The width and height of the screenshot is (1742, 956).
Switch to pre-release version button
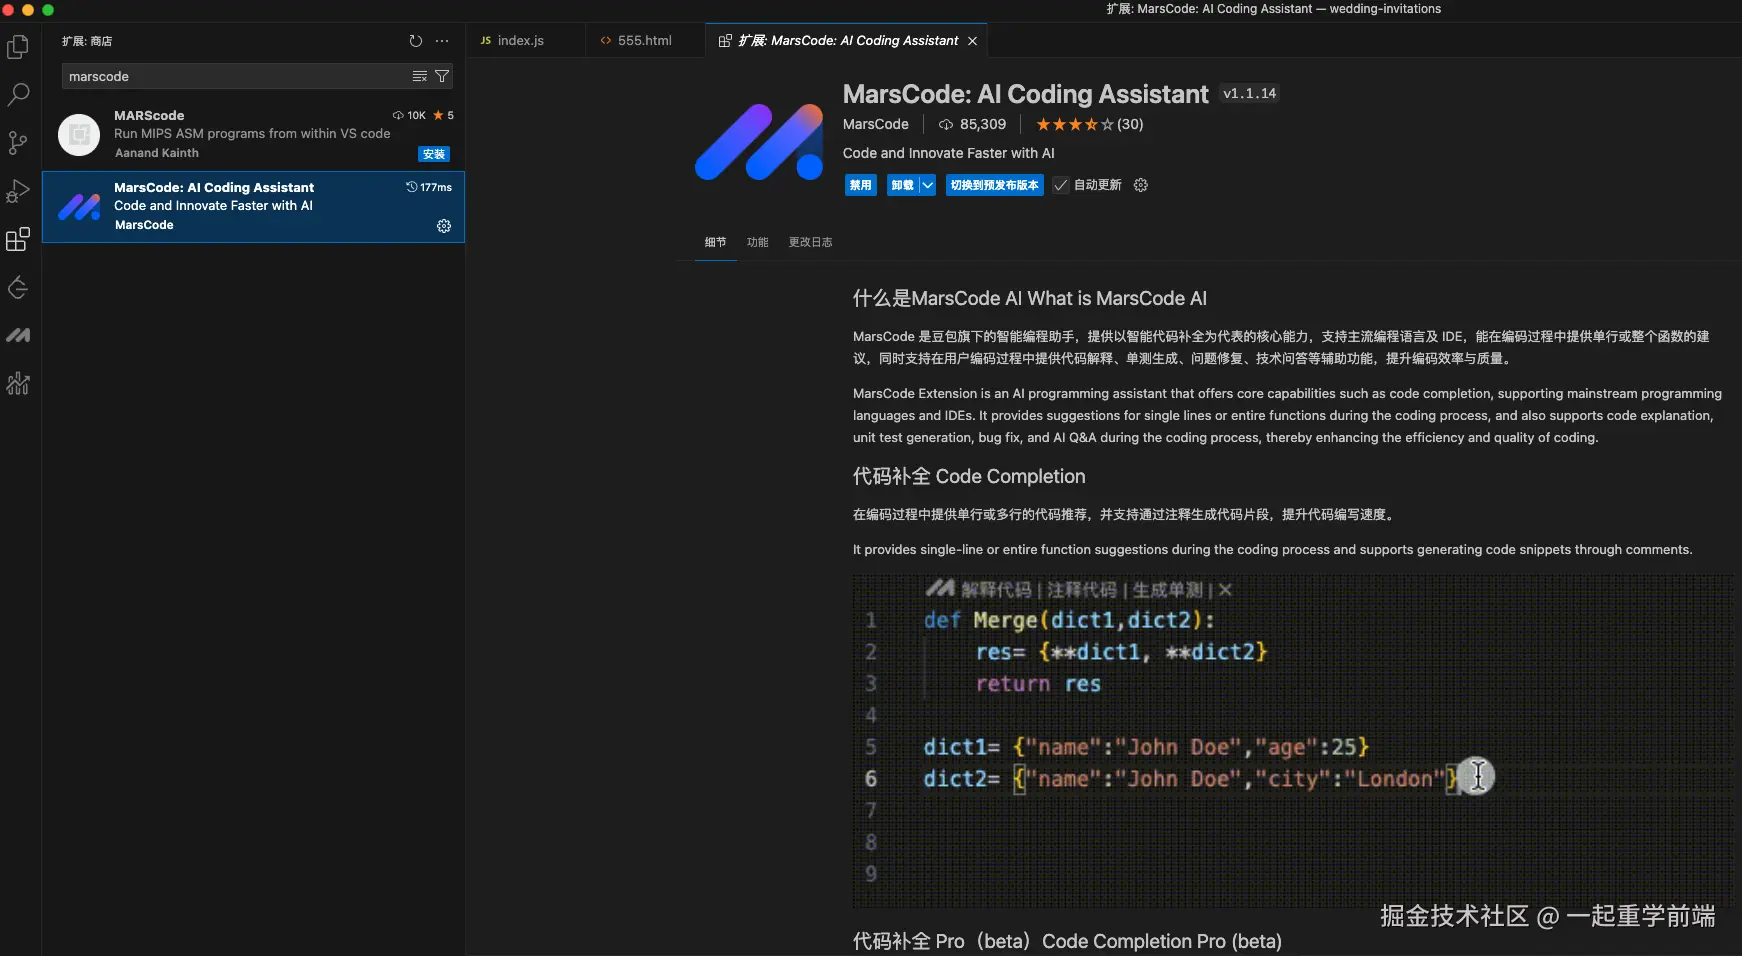click(x=994, y=185)
